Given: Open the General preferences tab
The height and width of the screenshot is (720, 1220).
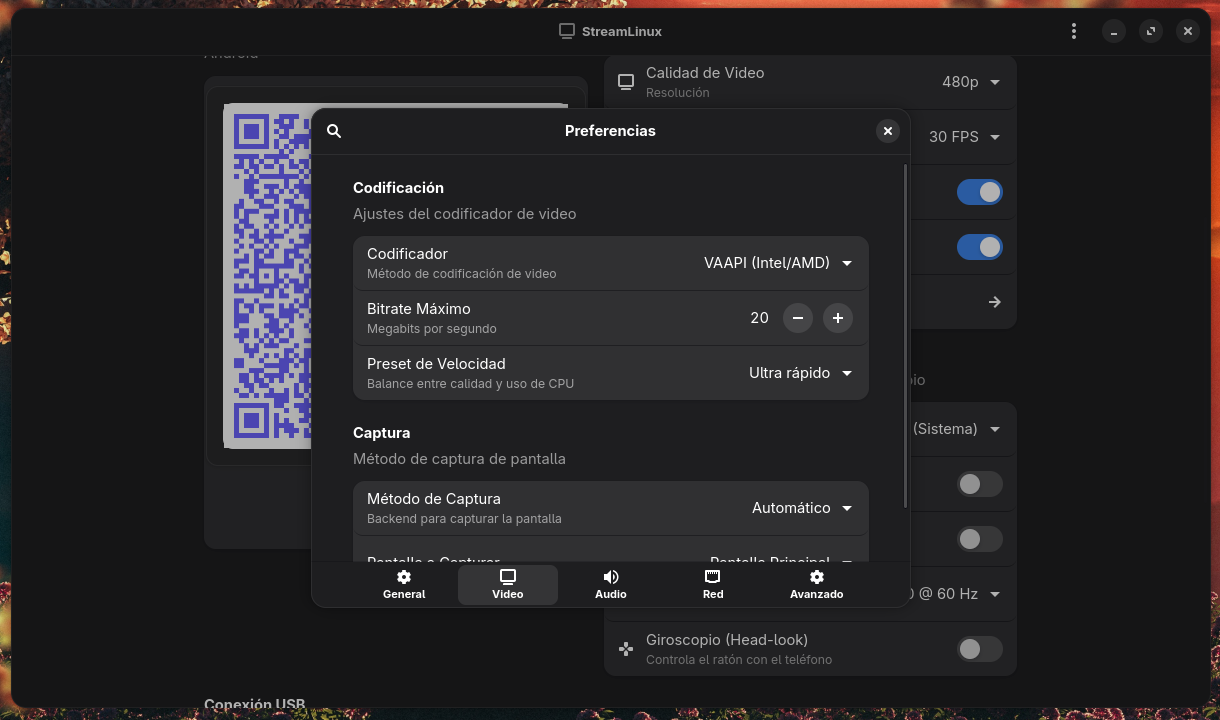Looking at the screenshot, I should [404, 585].
